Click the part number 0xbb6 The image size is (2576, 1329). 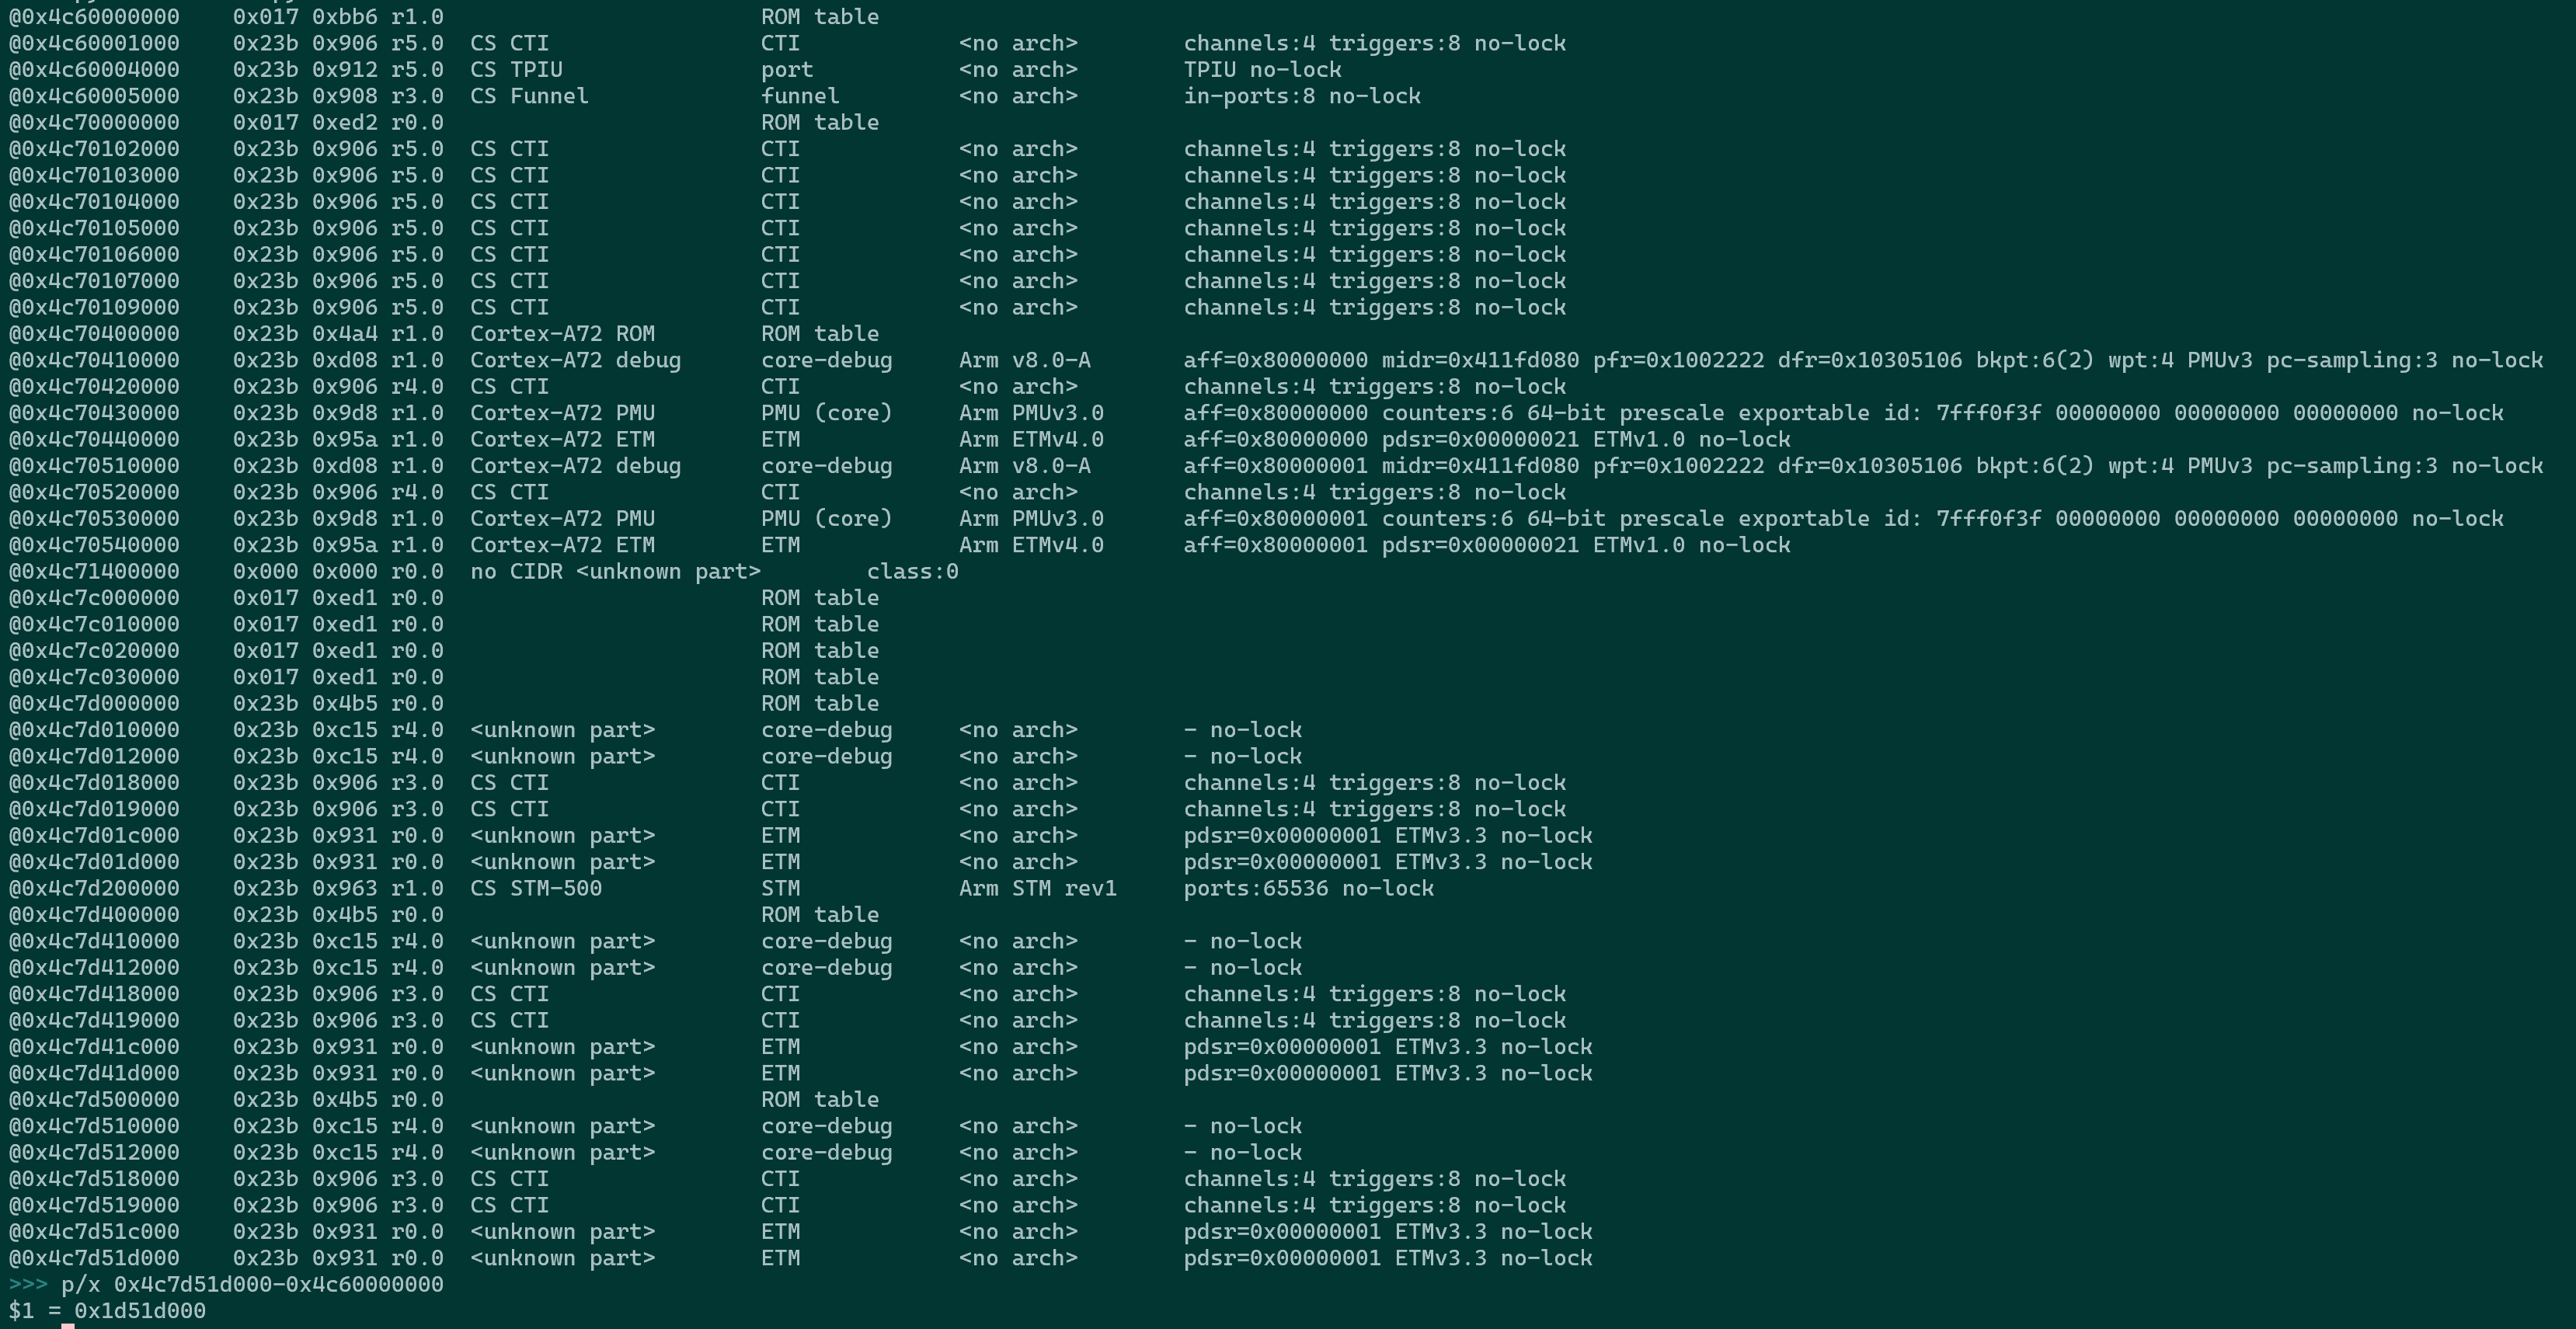345,17
